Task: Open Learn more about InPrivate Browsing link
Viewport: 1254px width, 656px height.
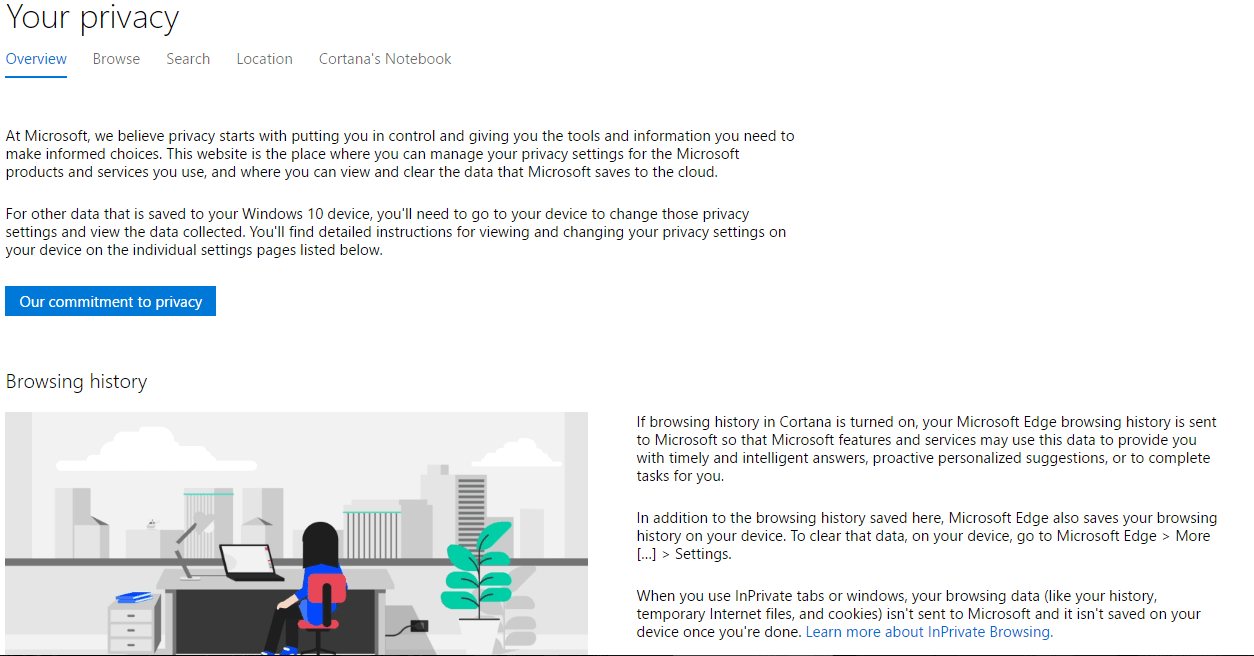Action: 929,632
